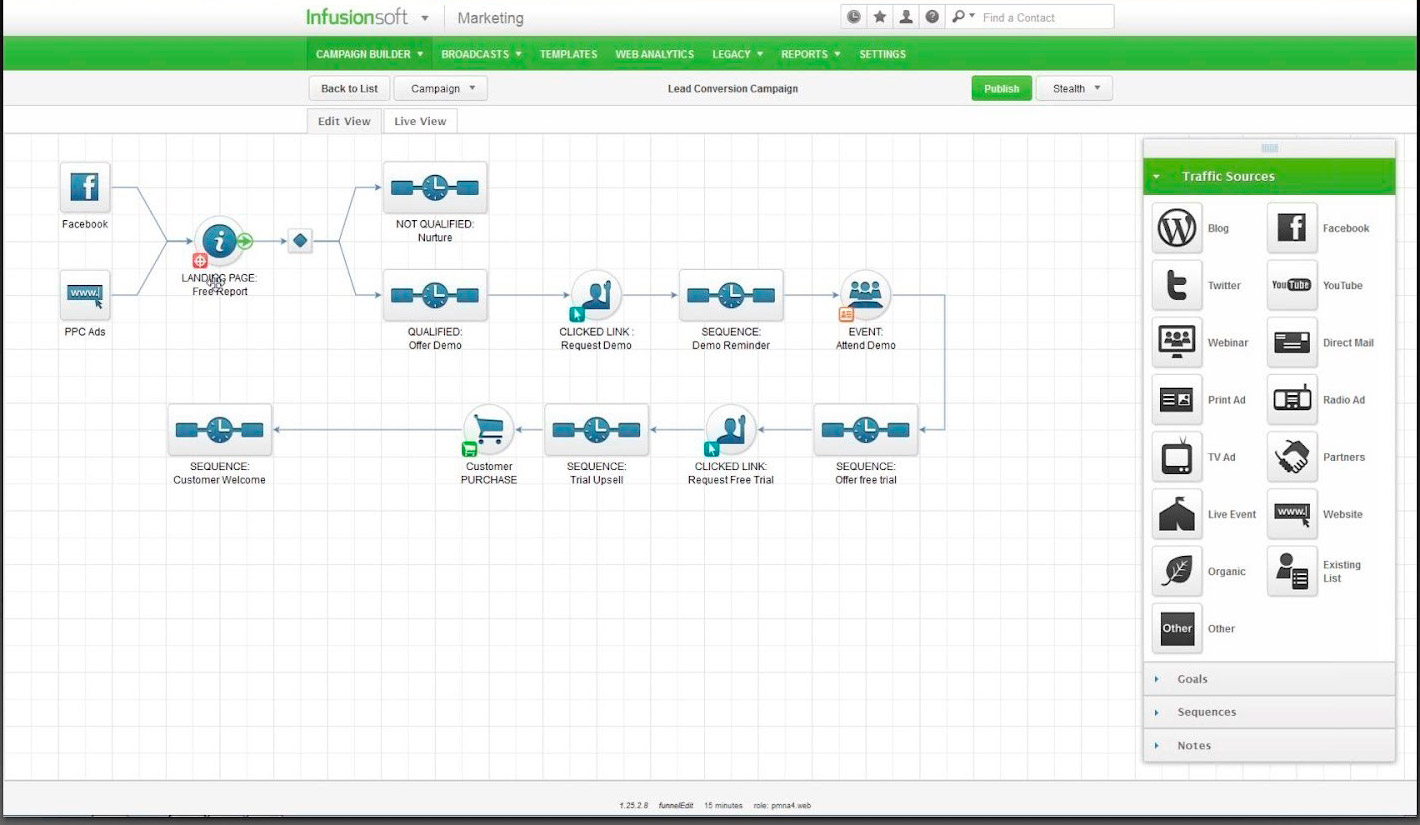This screenshot has width=1420, height=825.
Task: Switch to the Edit View tab
Action: (344, 121)
